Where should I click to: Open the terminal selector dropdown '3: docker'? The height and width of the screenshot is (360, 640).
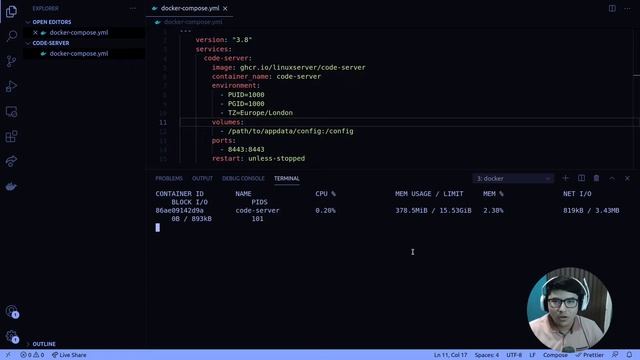(x=513, y=178)
